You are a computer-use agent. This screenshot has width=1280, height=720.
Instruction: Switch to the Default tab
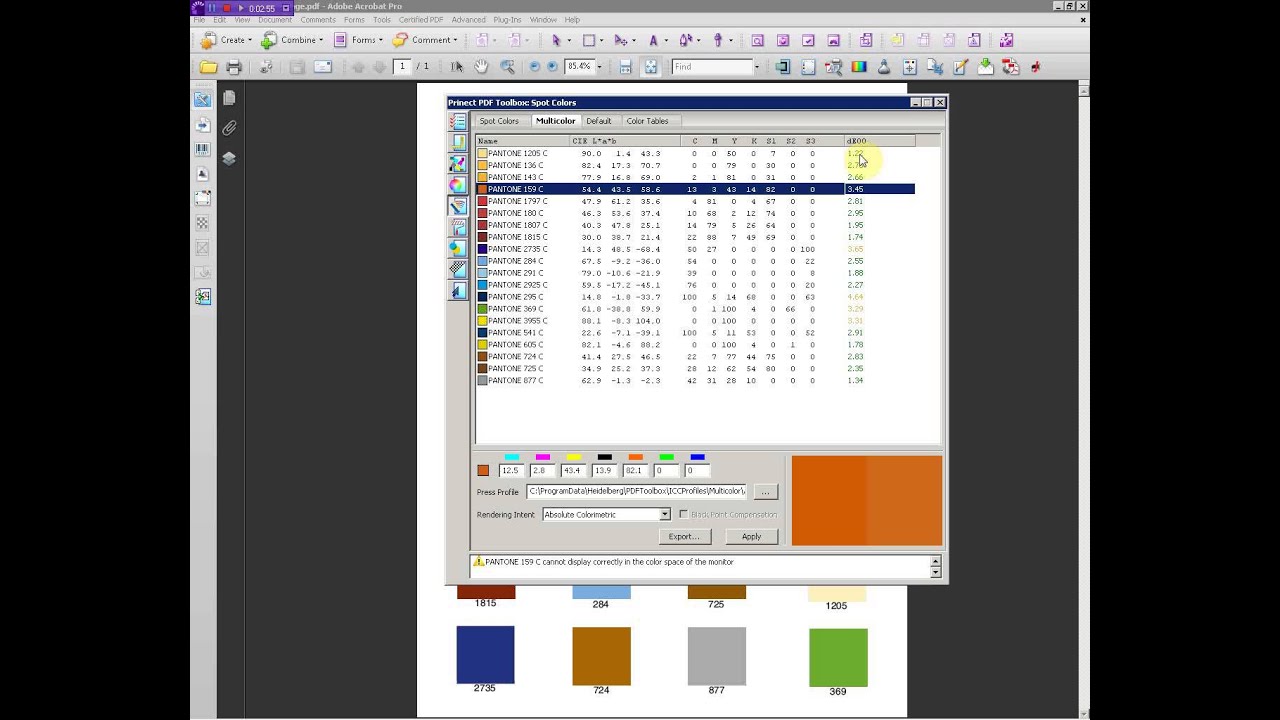[599, 121]
